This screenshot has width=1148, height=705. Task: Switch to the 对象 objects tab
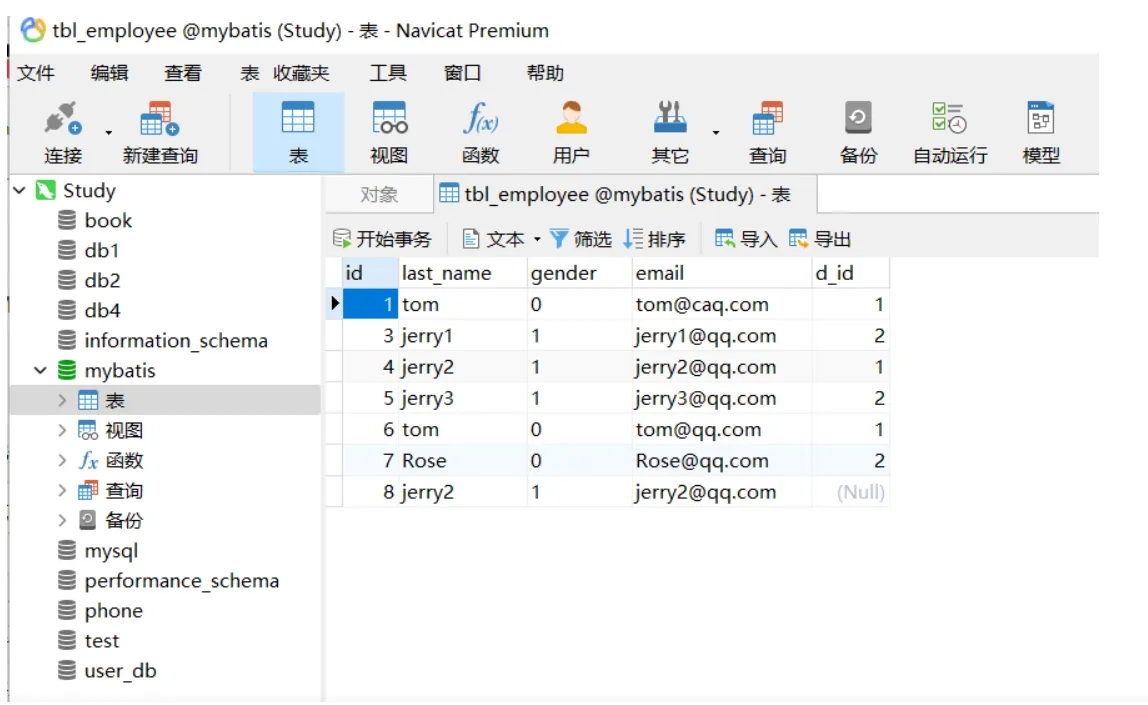pos(379,195)
